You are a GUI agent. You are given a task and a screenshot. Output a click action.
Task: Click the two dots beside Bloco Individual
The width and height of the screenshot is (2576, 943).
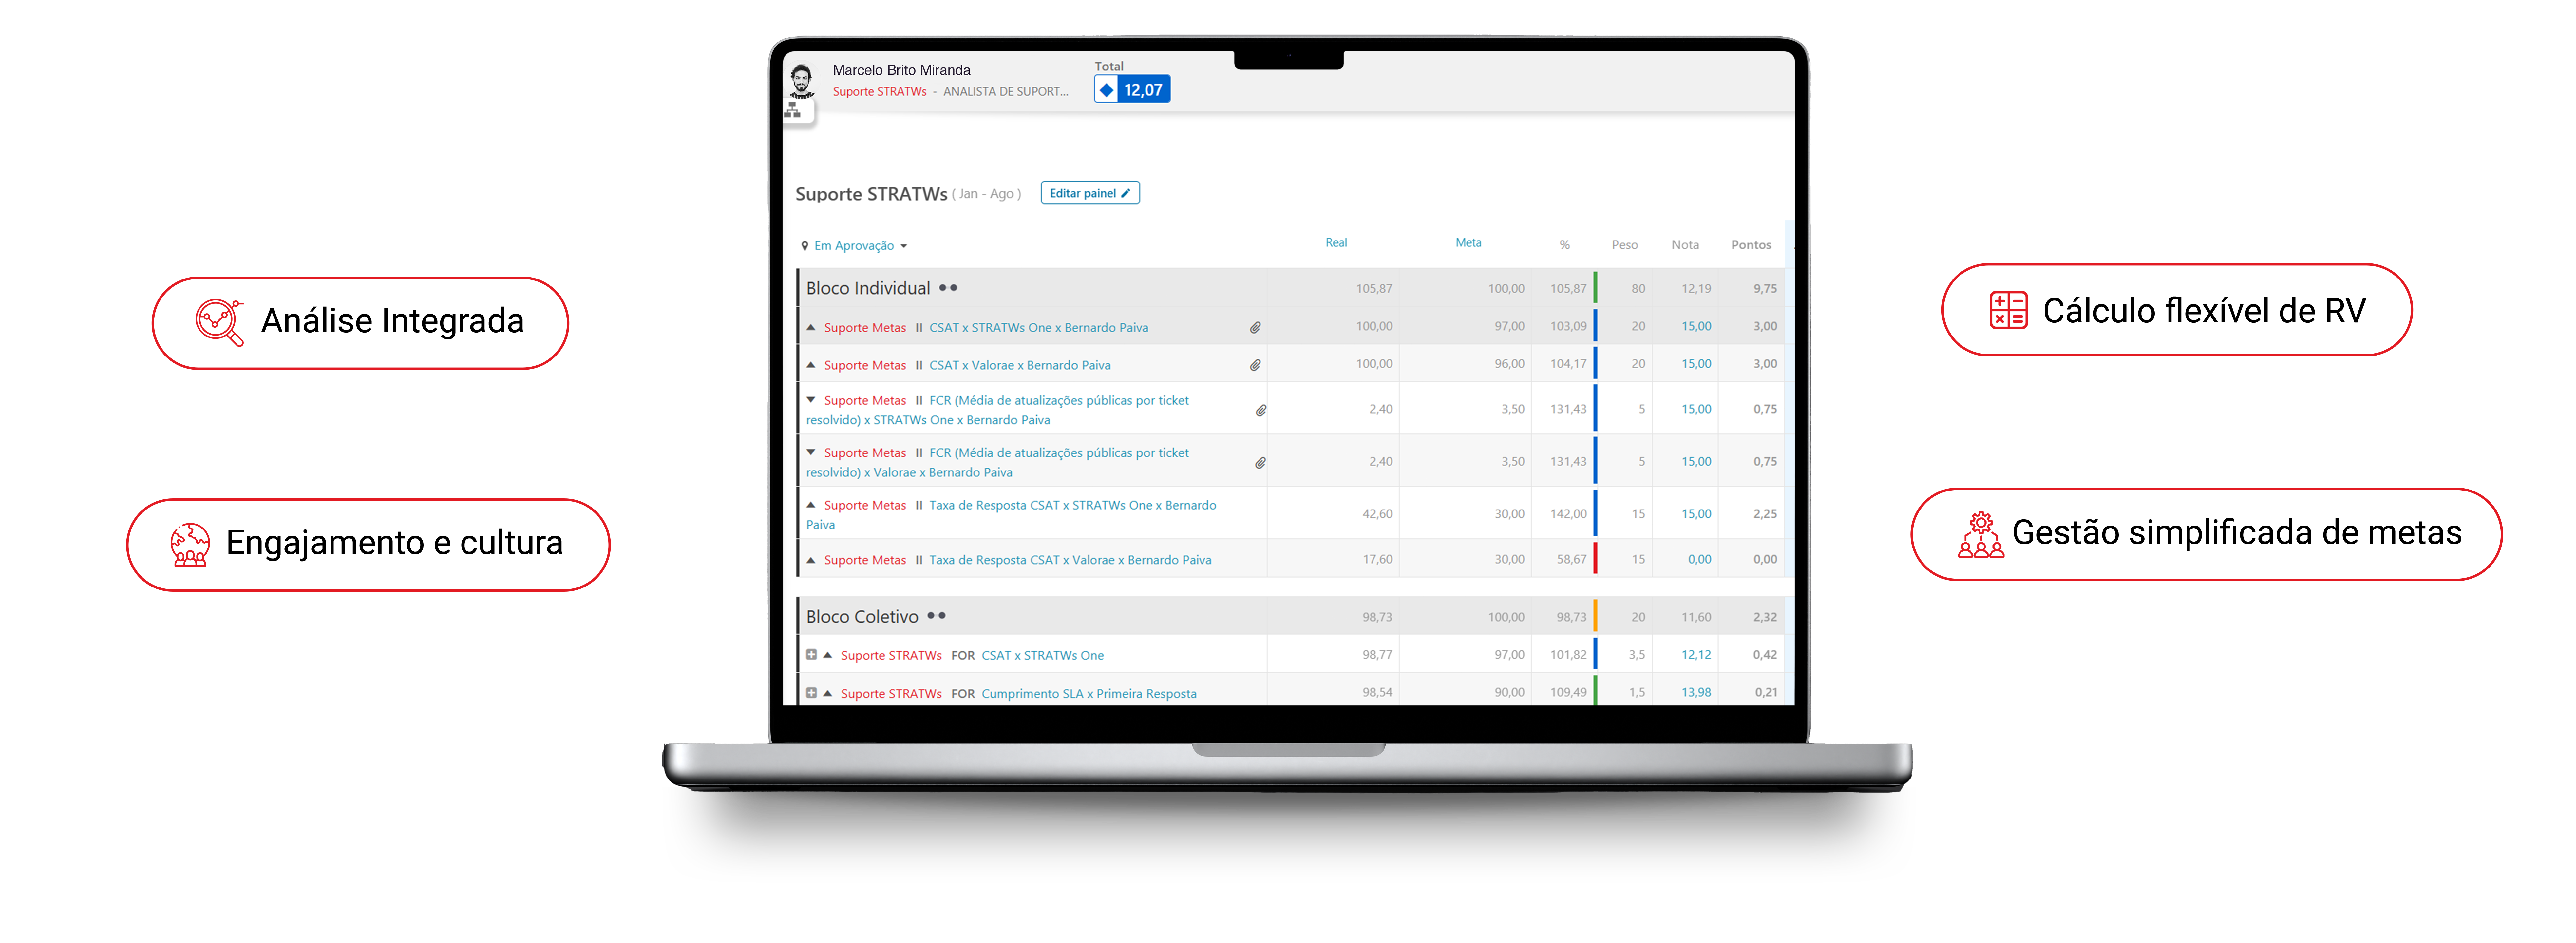click(x=948, y=288)
